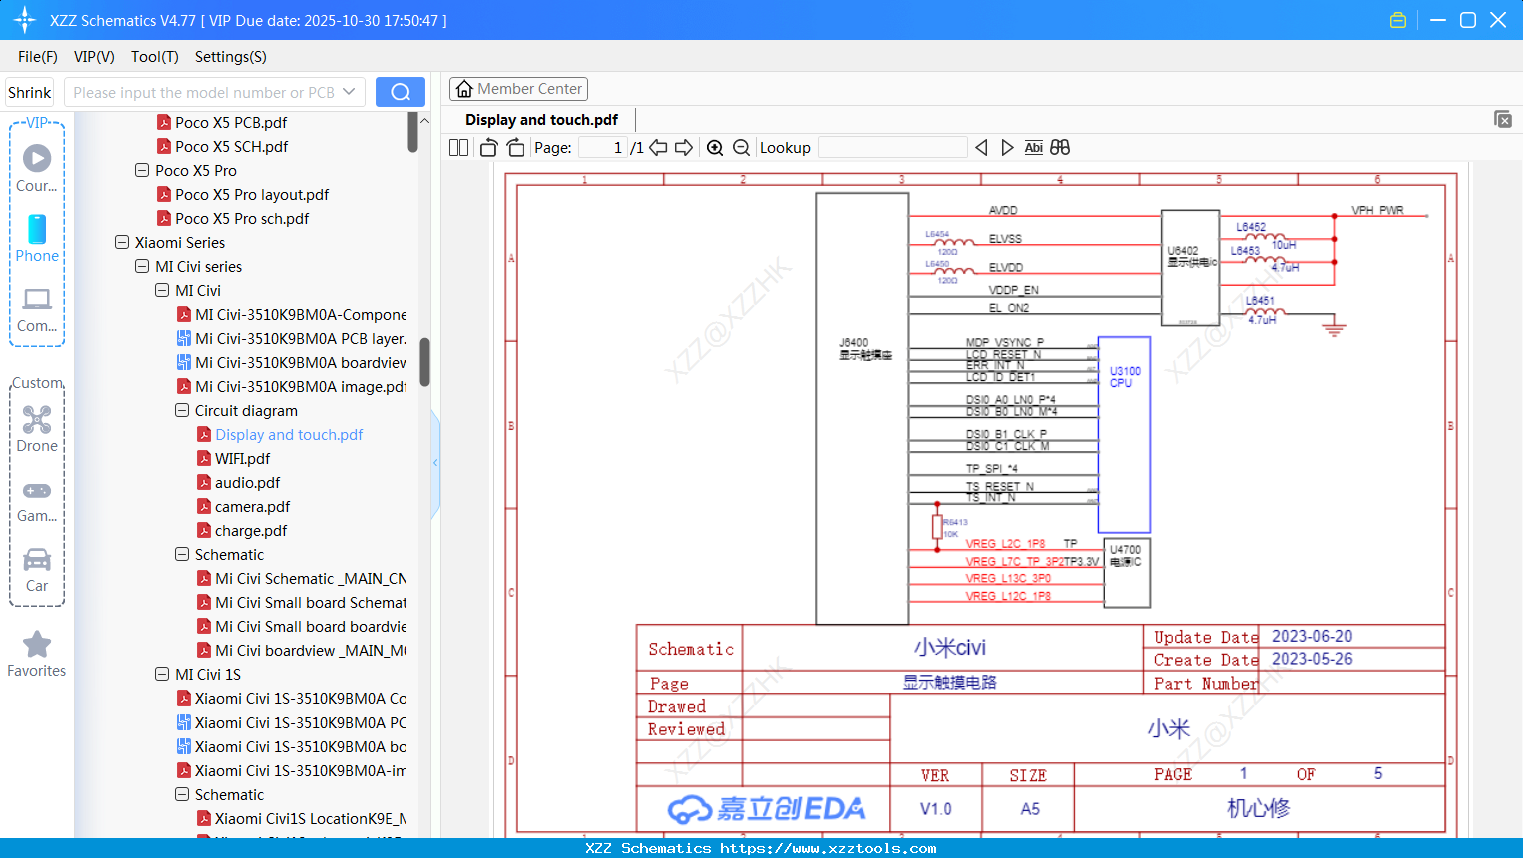Open Mi Civi-3510K9BM0A PCB layer file
Image resolution: width=1523 pixels, height=858 pixels.
pyautogui.click(x=291, y=339)
